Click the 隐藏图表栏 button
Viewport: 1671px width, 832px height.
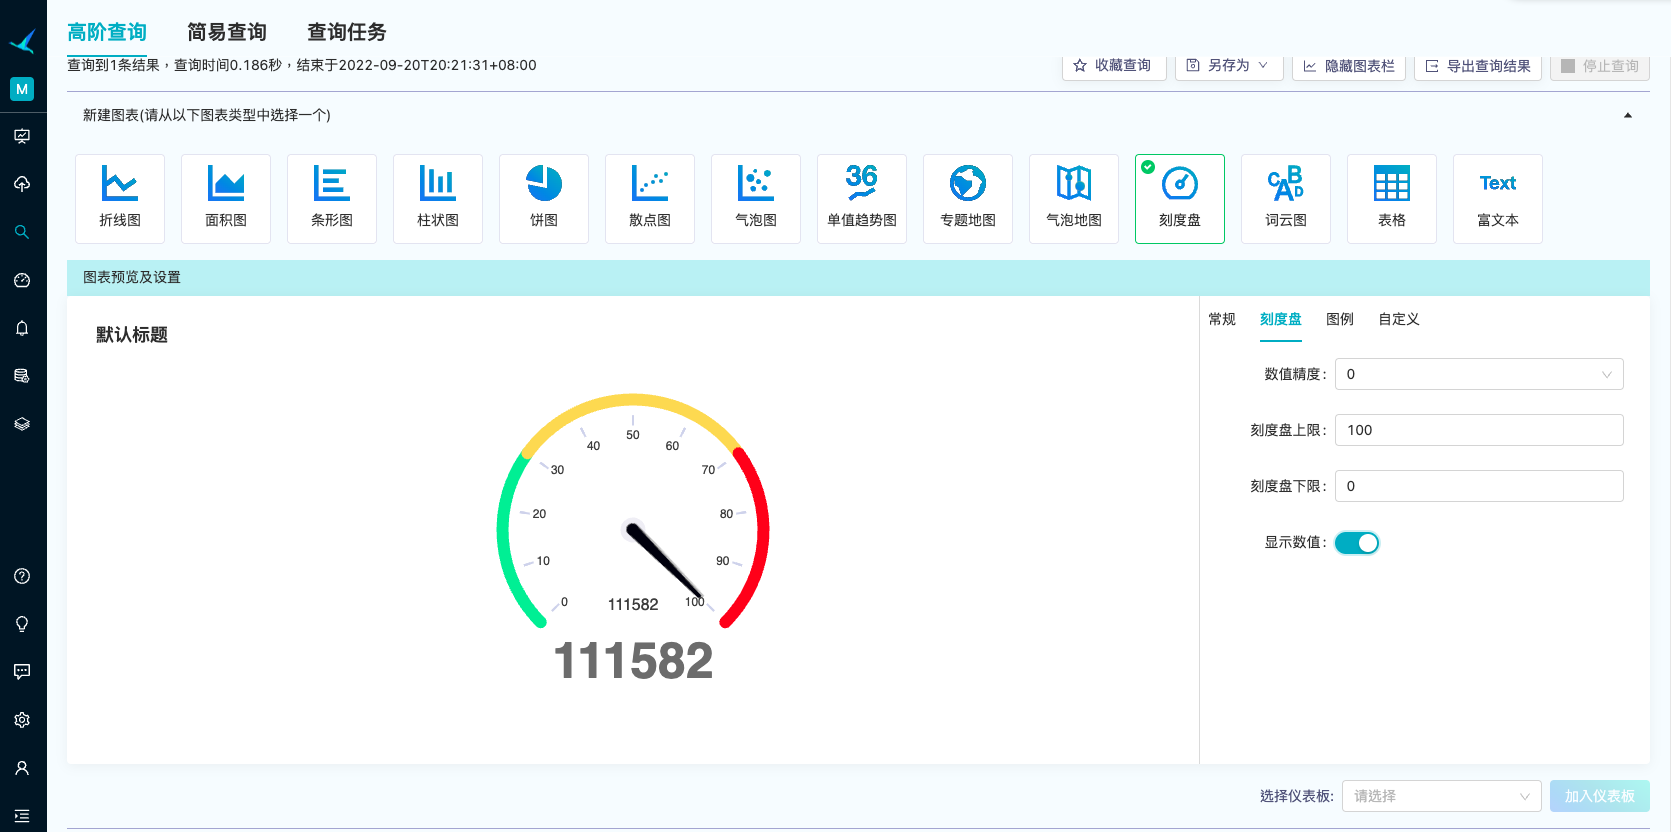[1349, 65]
